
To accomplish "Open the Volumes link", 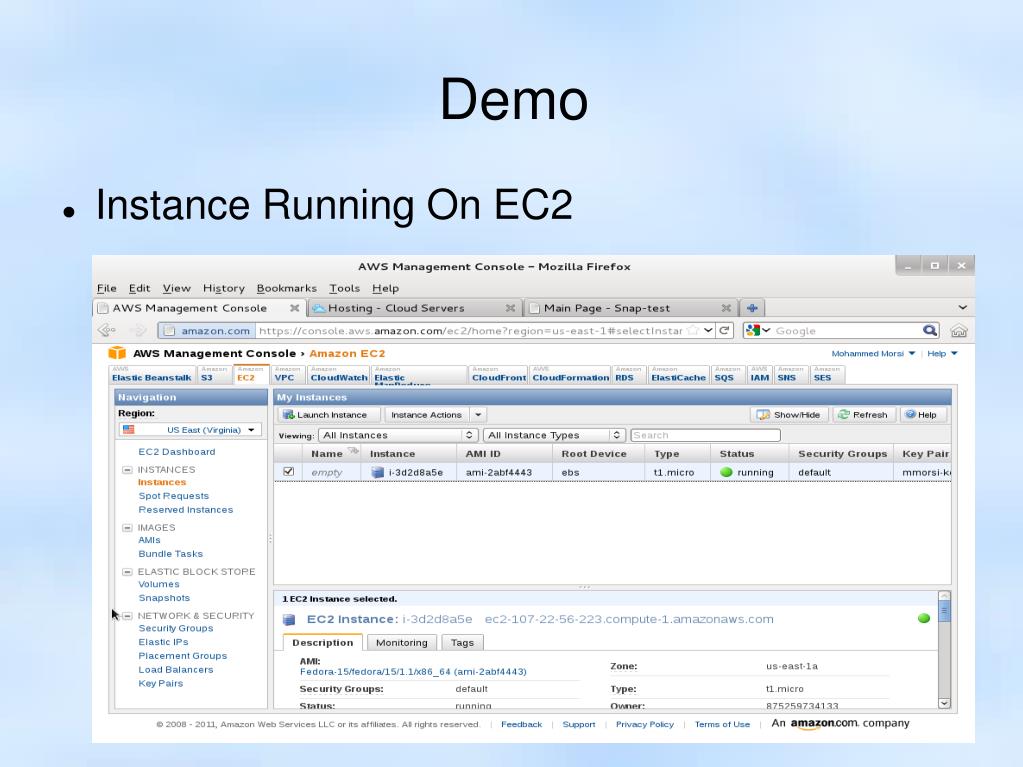I will tap(159, 584).
